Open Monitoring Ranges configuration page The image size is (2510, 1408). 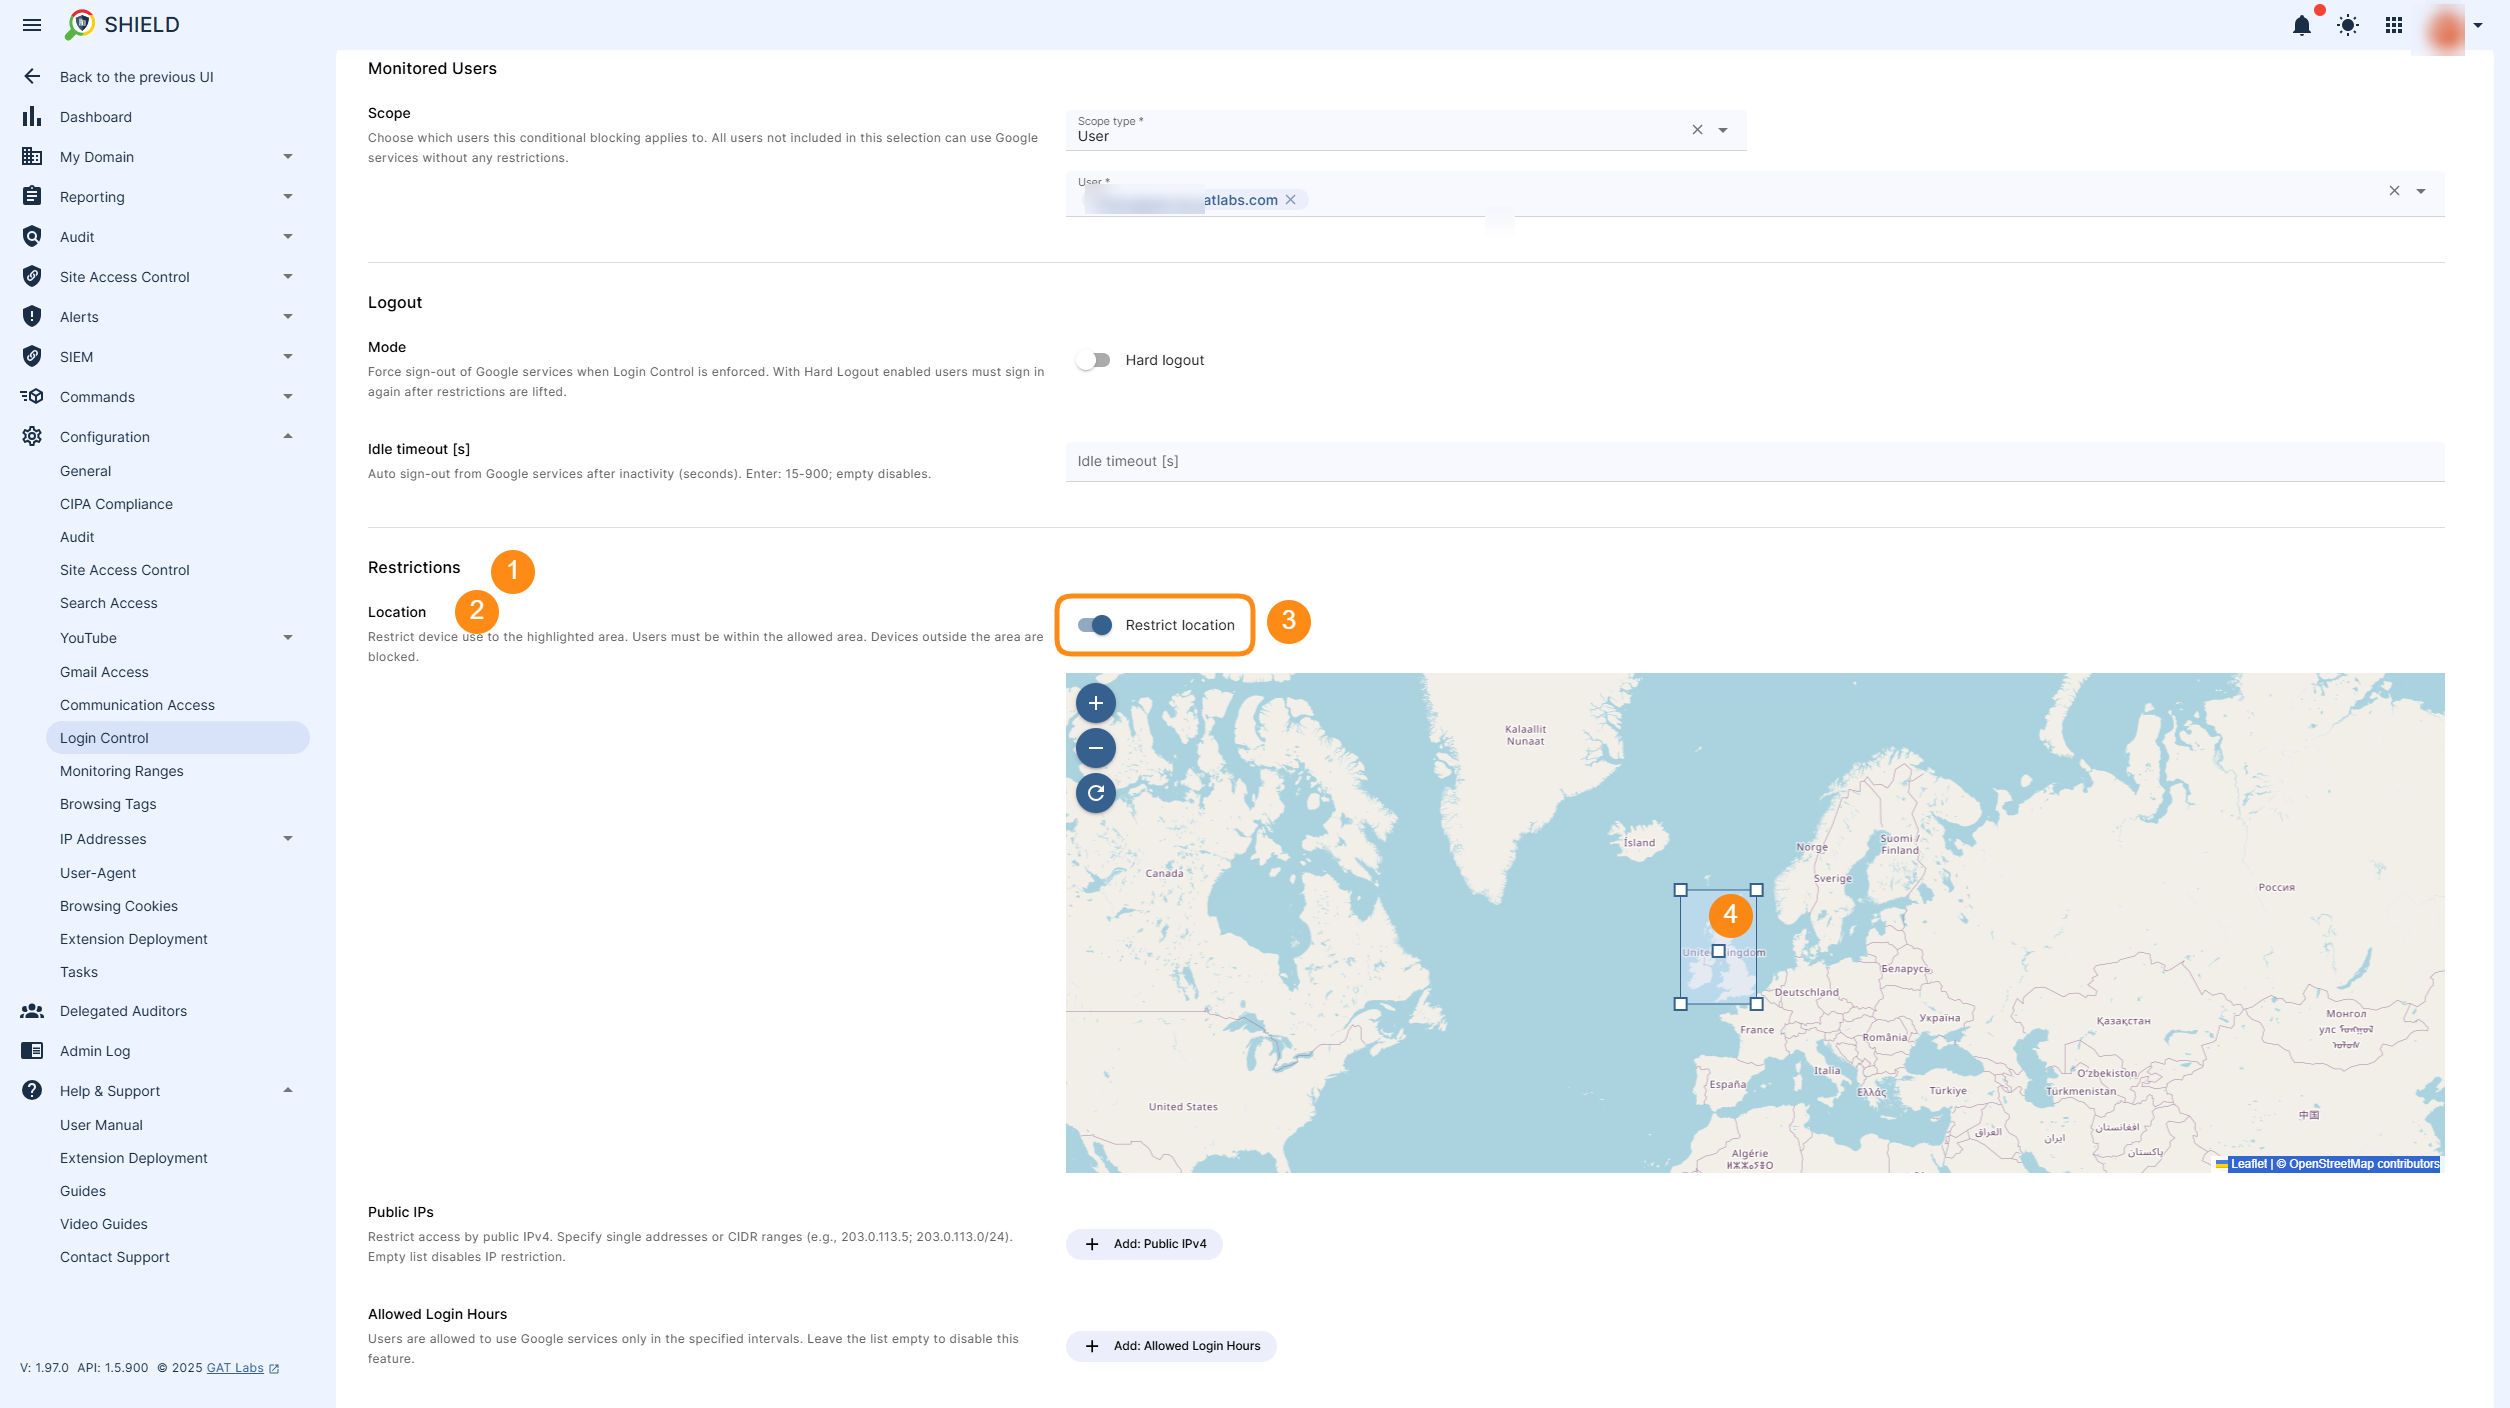click(121, 771)
